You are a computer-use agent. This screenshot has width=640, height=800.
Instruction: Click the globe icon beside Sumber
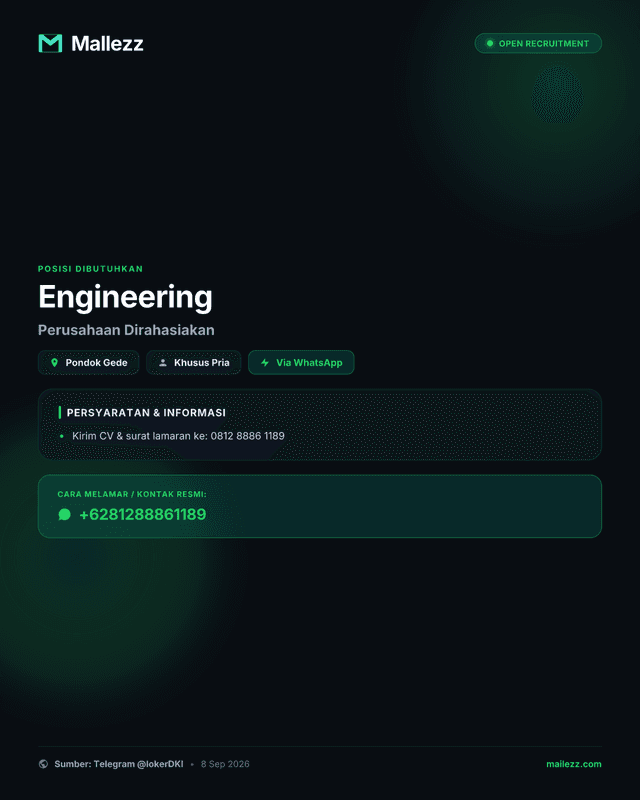tap(43, 764)
